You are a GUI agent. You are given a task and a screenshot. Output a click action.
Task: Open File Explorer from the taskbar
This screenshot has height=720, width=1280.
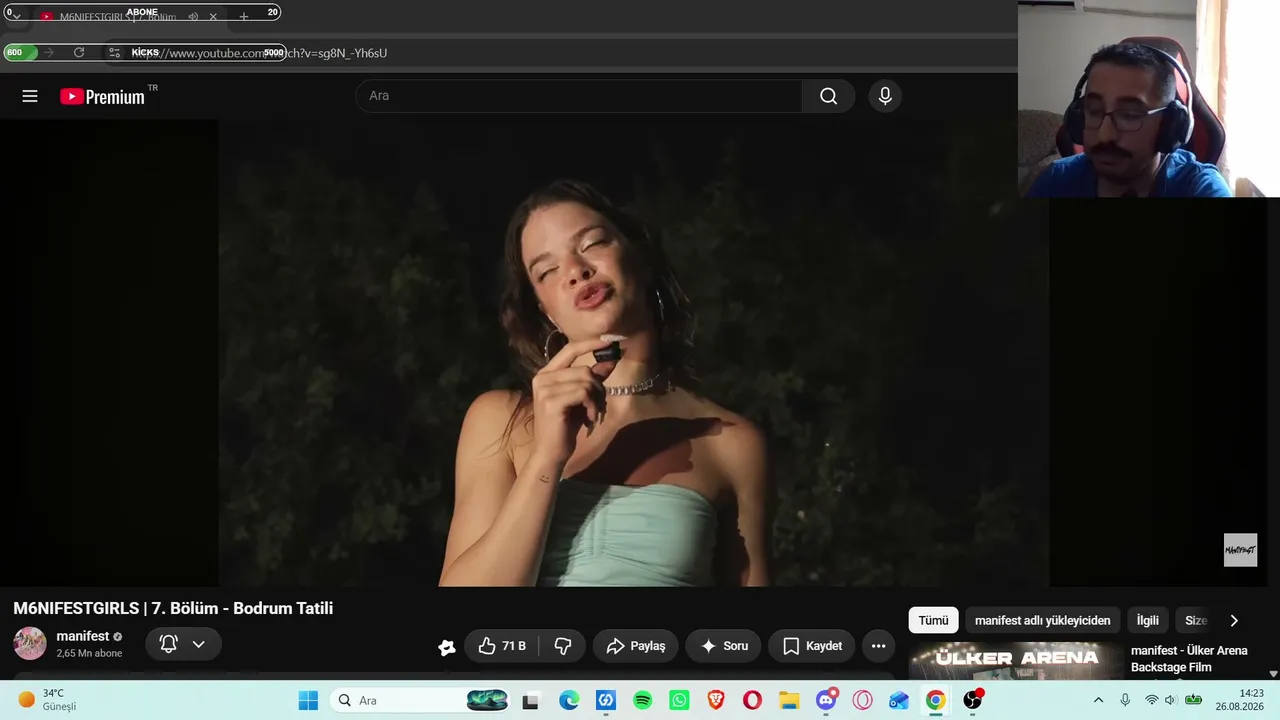(790, 700)
